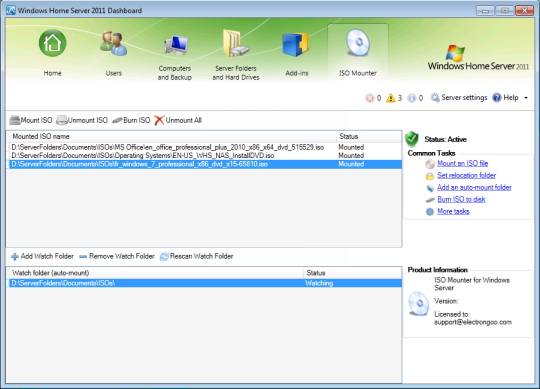Open the Users section icon
Viewport: 540px width, 389px height.
coord(114,43)
